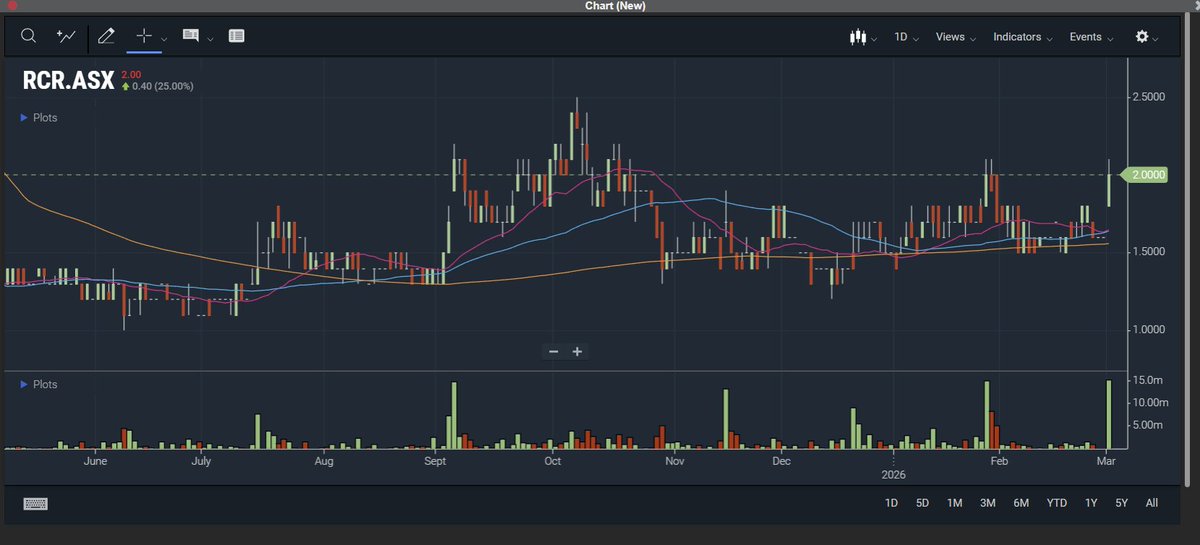Select the YTD time range
The image size is (1200, 545).
click(x=1056, y=503)
